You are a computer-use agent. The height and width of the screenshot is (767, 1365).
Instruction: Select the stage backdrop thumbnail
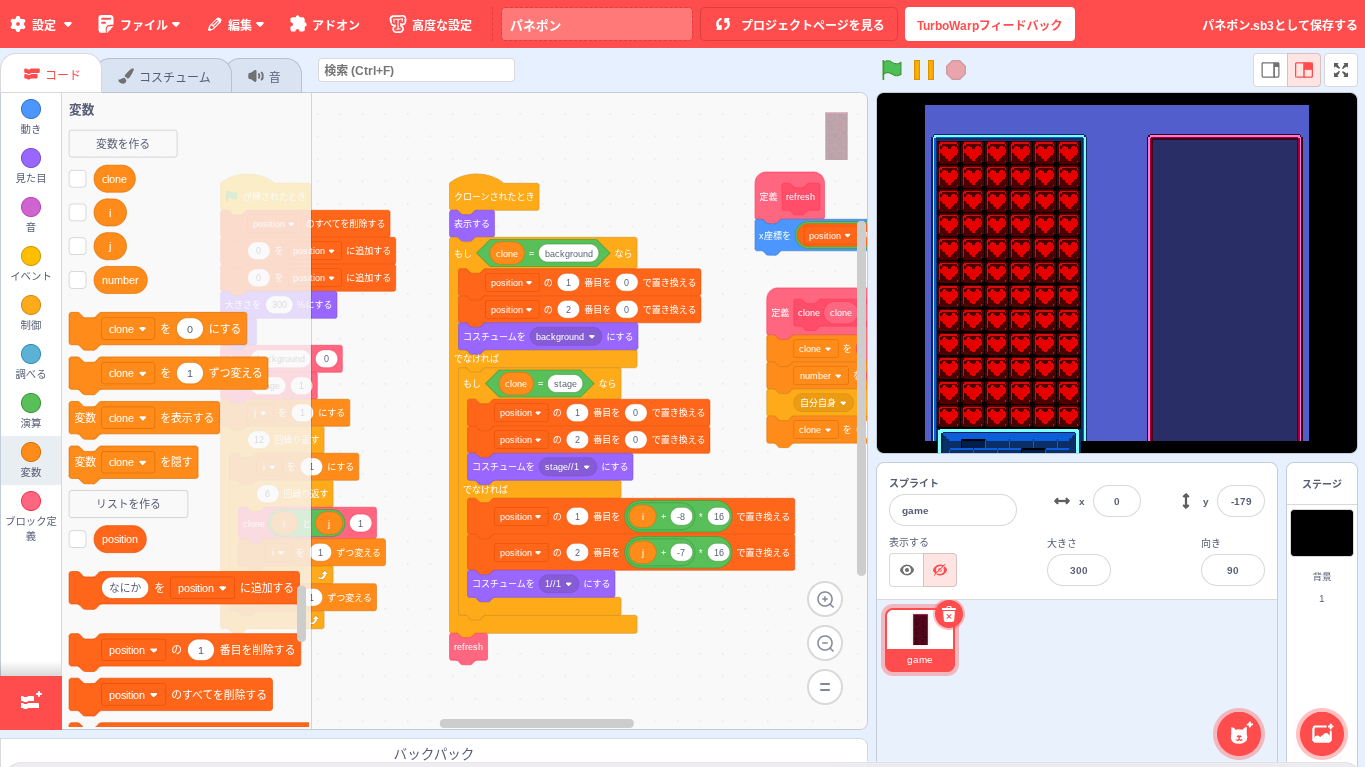[1322, 533]
